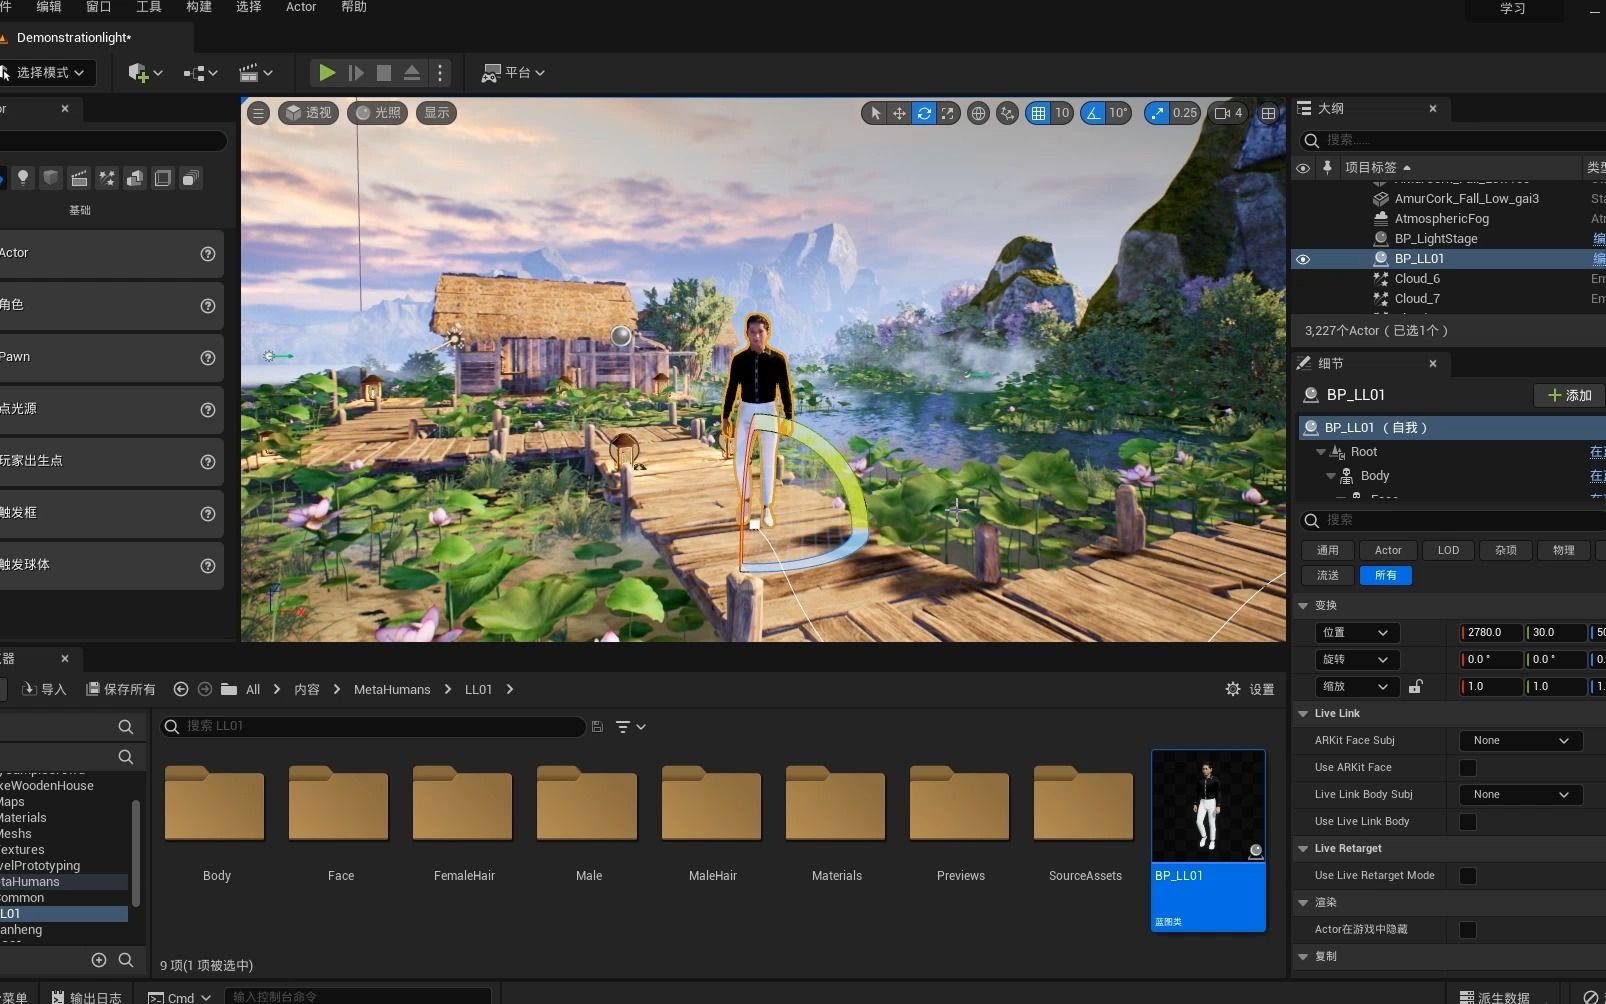This screenshot has width=1606, height=1004.
Task: Open content browser 设置 settings
Action: coord(1250,690)
